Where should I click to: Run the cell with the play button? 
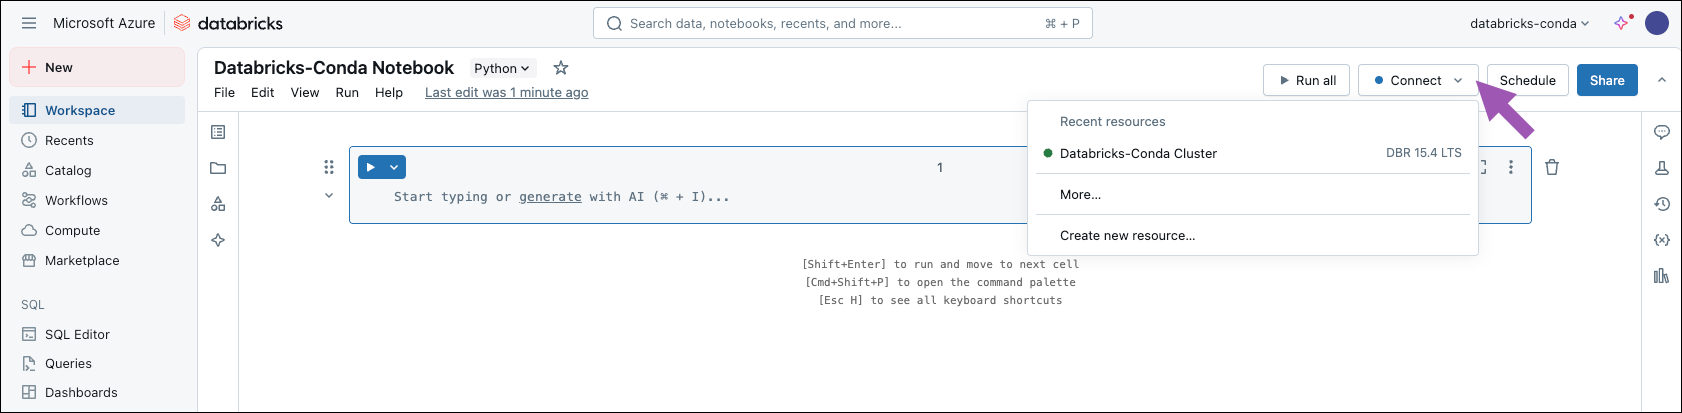coord(370,167)
